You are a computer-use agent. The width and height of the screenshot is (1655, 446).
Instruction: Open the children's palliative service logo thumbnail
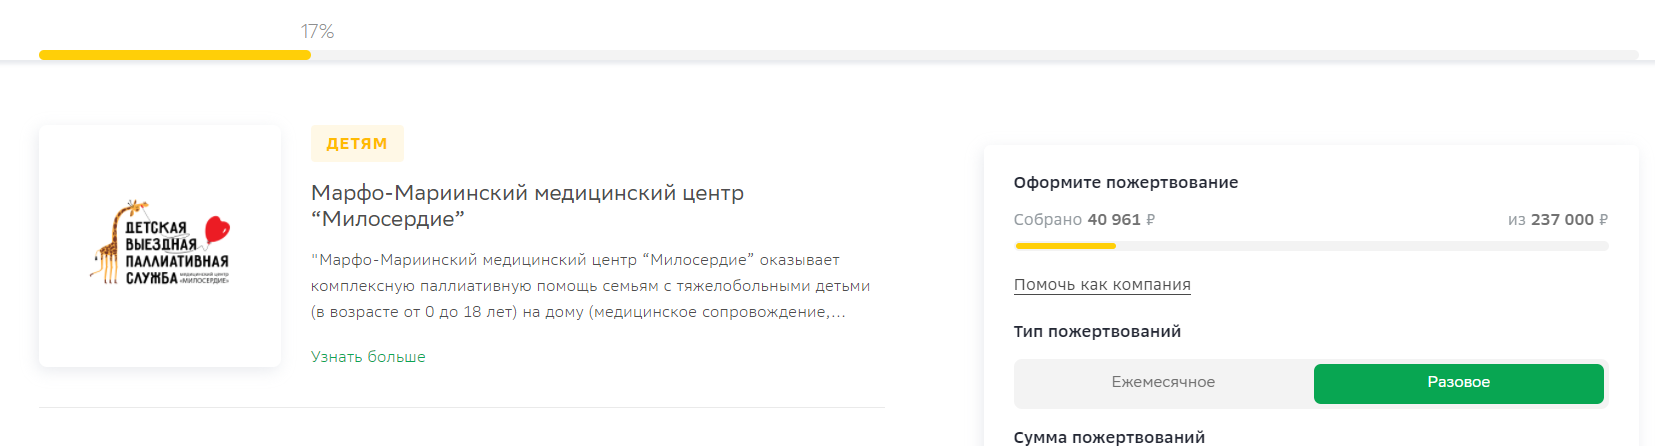pyautogui.click(x=160, y=246)
